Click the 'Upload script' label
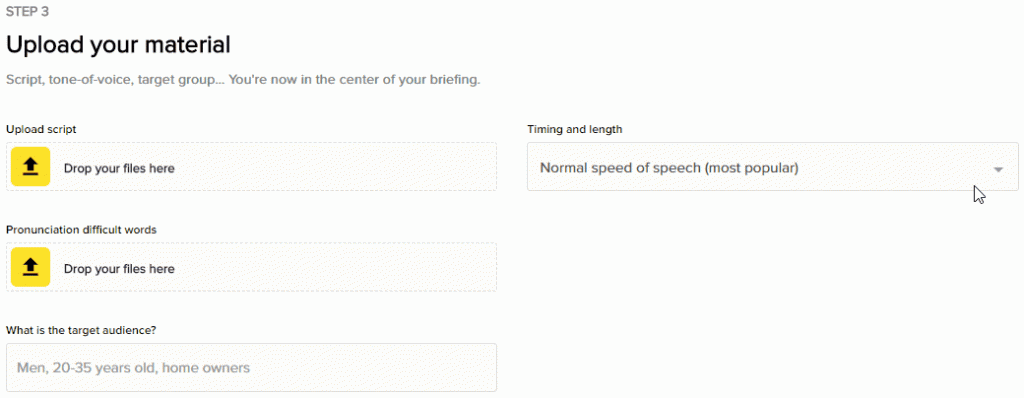 click(x=41, y=129)
